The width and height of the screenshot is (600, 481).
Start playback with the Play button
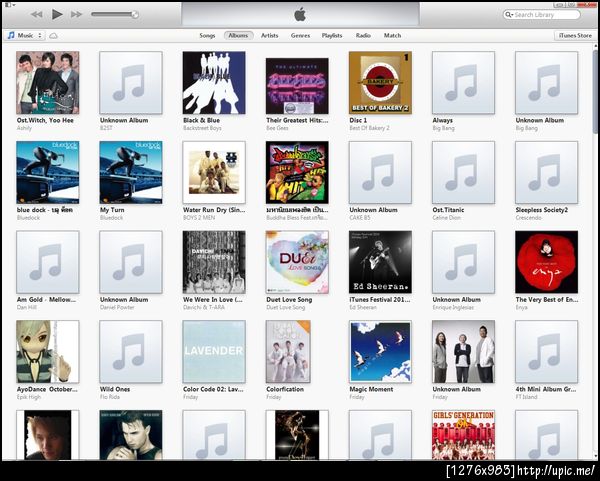click(x=57, y=15)
